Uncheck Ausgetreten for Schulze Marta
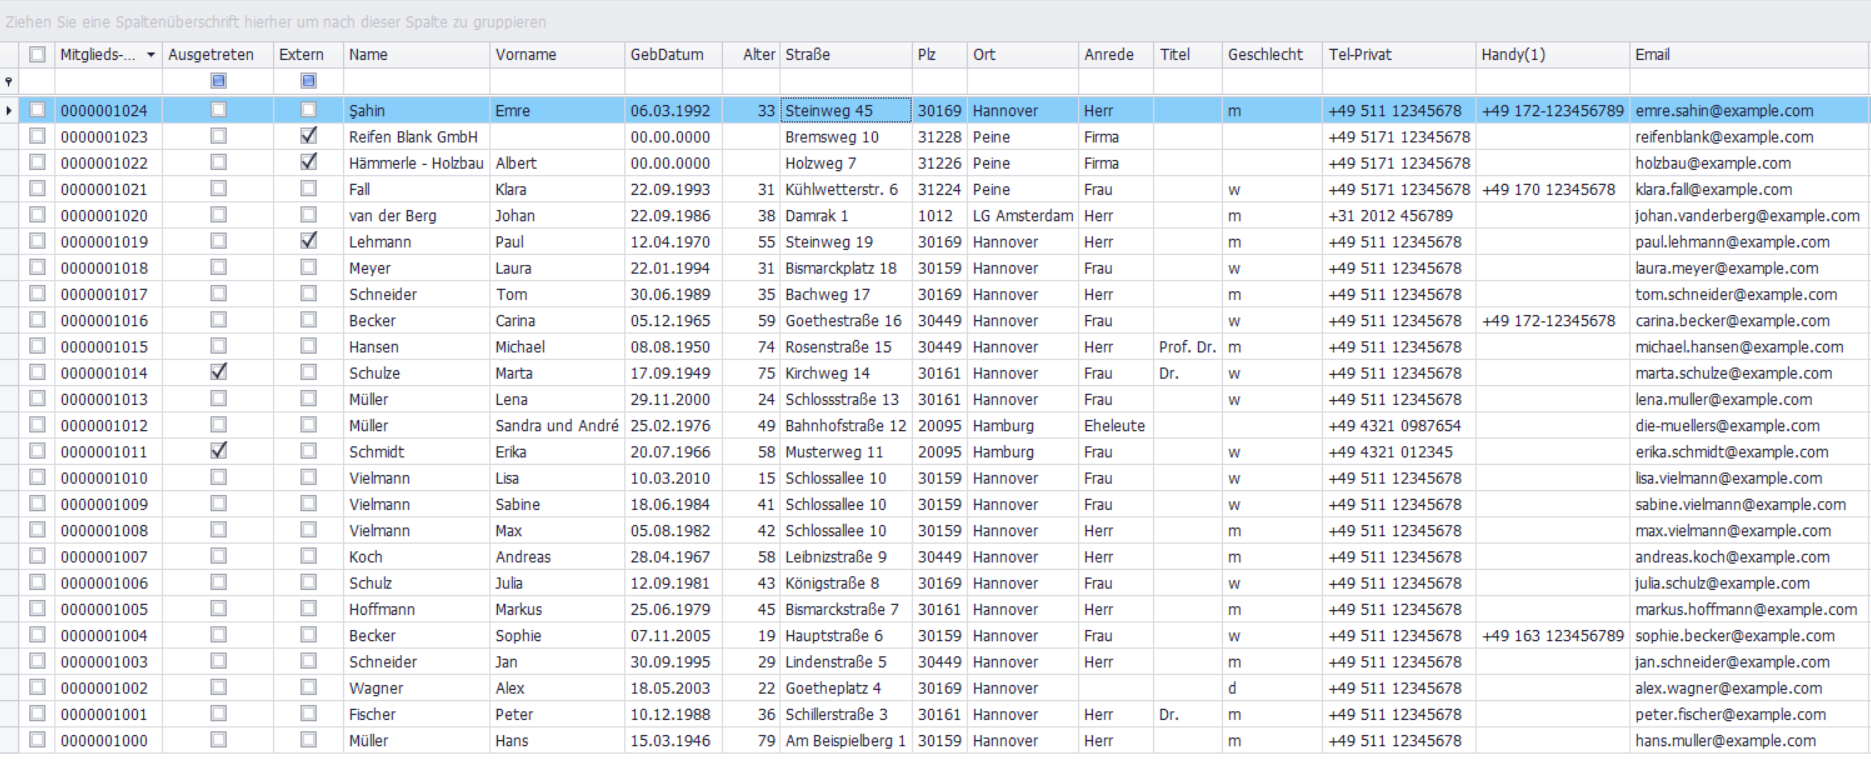 (218, 372)
